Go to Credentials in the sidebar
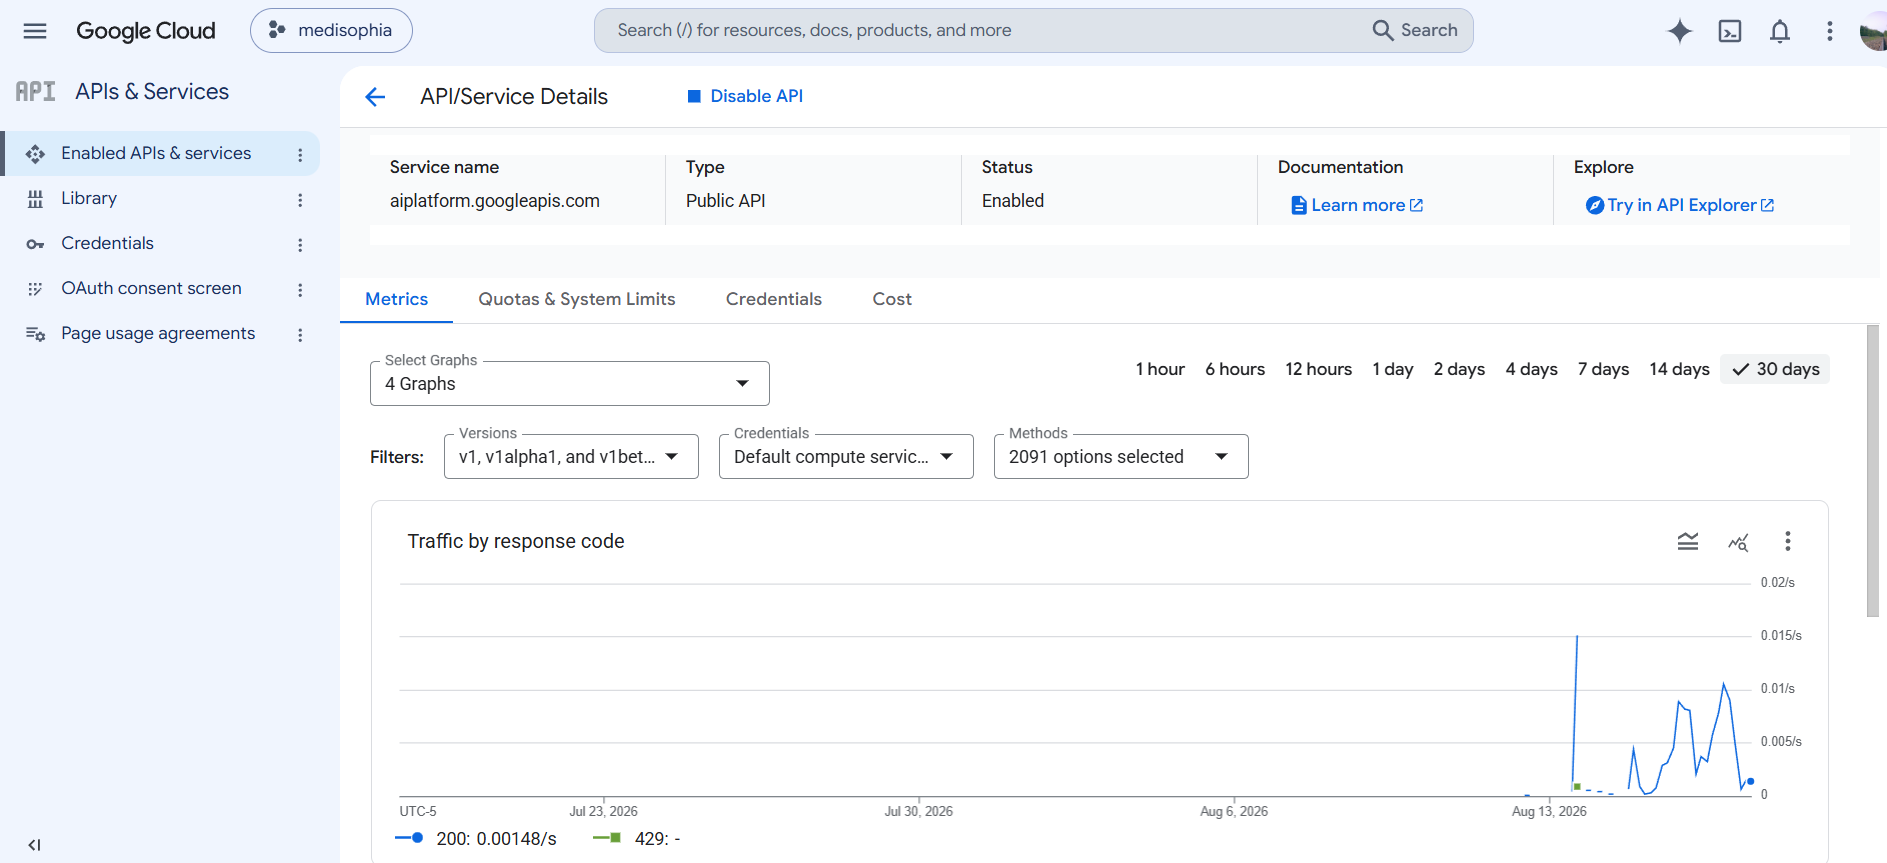The image size is (1887, 863). pyautogui.click(x=107, y=243)
